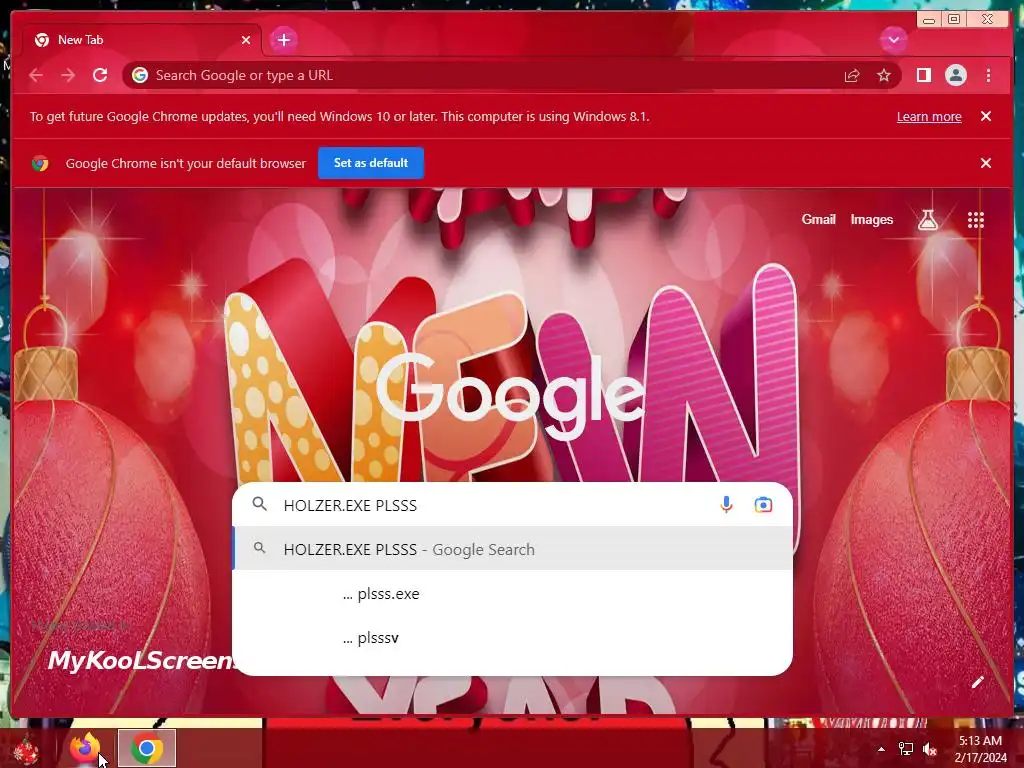The image size is (1024, 768).
Task: Open the side panel icon
Action: (x=923, y=76)
